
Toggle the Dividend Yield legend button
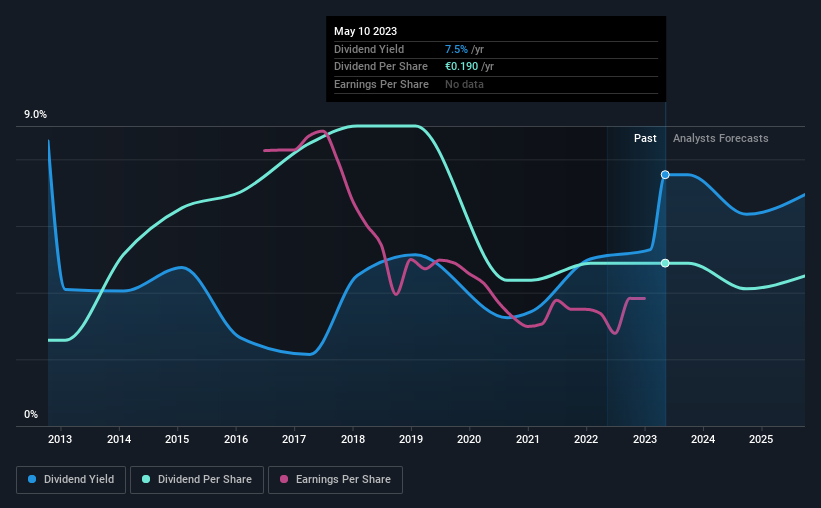click(71, 480)
